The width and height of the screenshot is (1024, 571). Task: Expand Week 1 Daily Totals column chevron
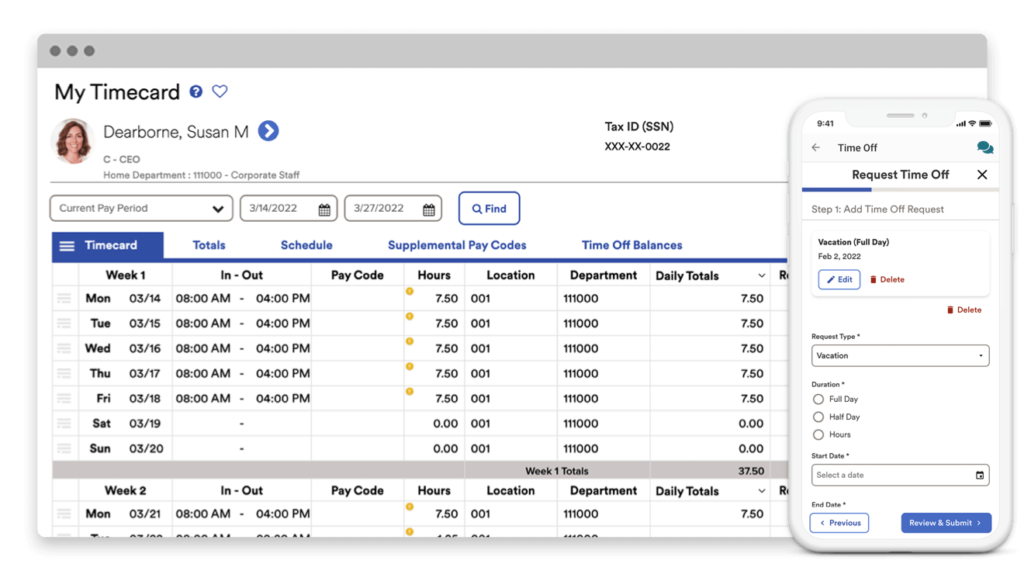761,276
